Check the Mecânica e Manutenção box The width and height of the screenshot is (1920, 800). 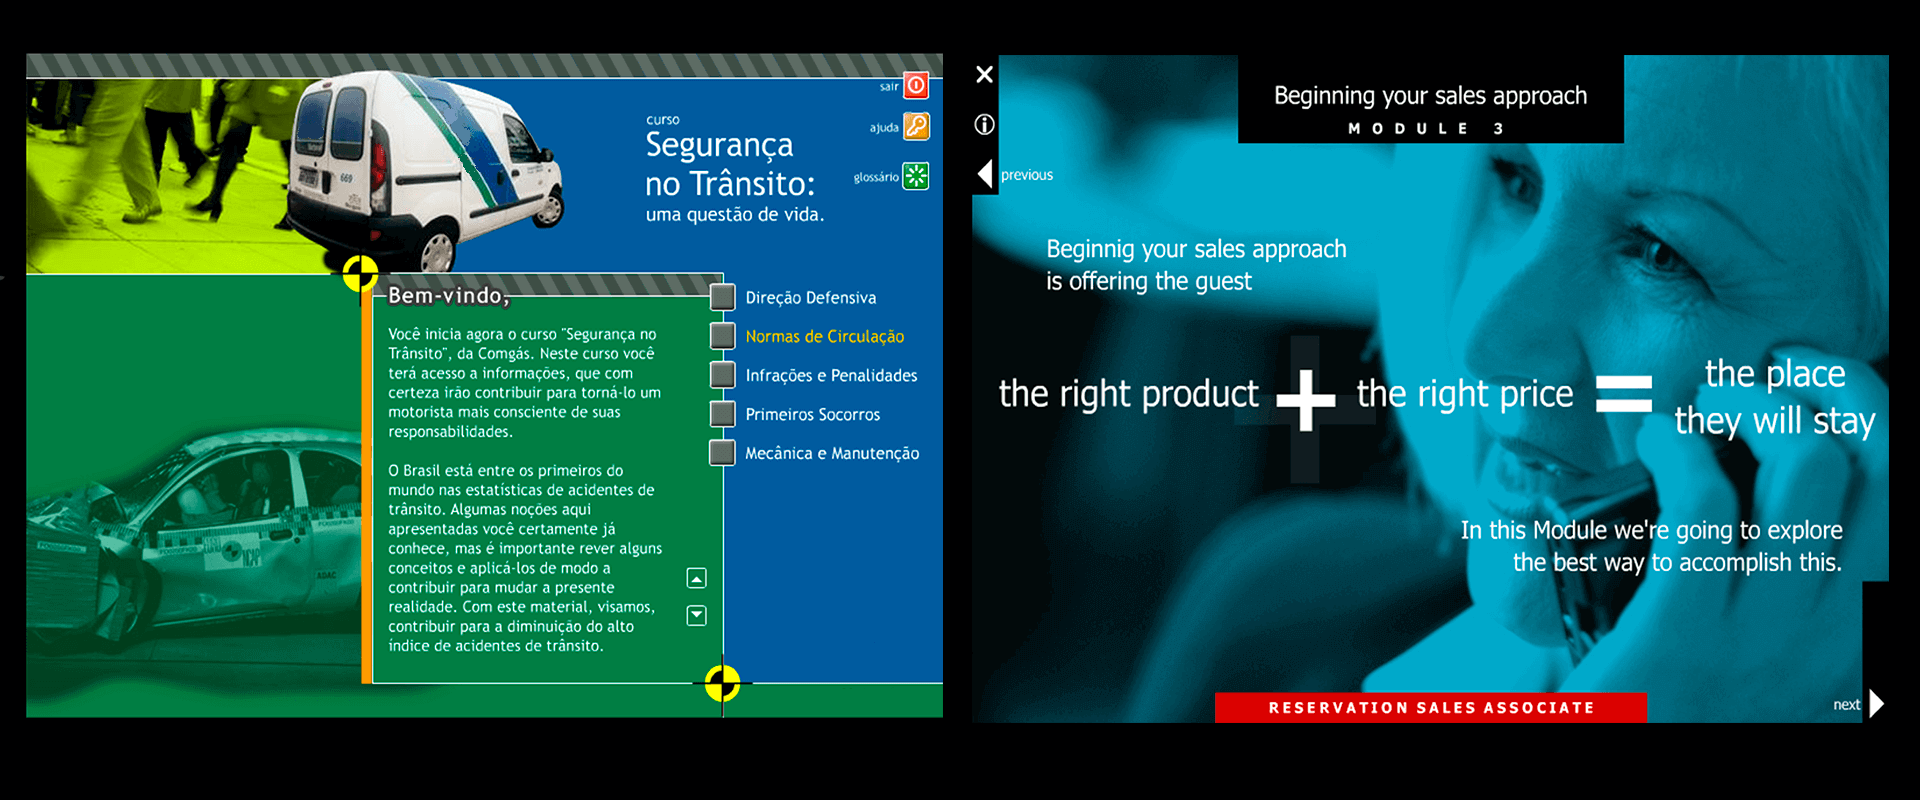722,453
